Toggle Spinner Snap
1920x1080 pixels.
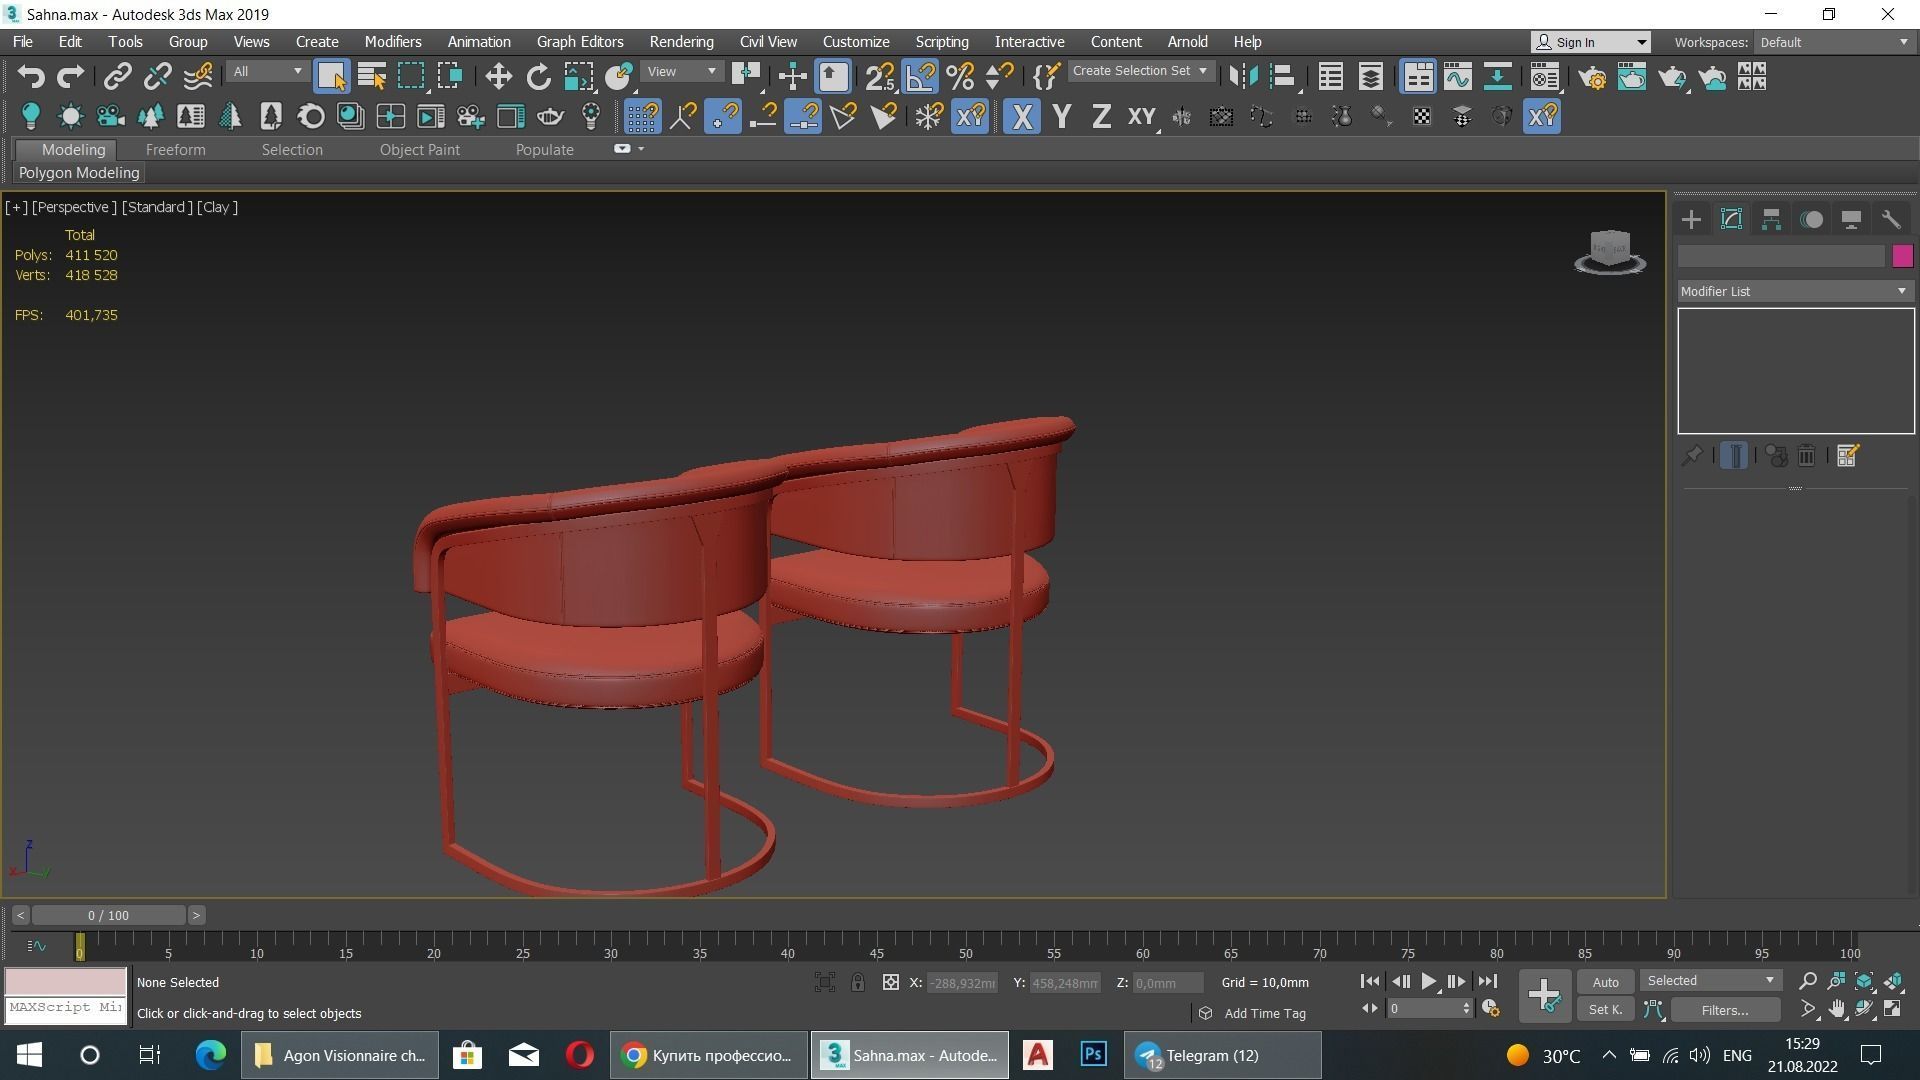click(999, 77)
